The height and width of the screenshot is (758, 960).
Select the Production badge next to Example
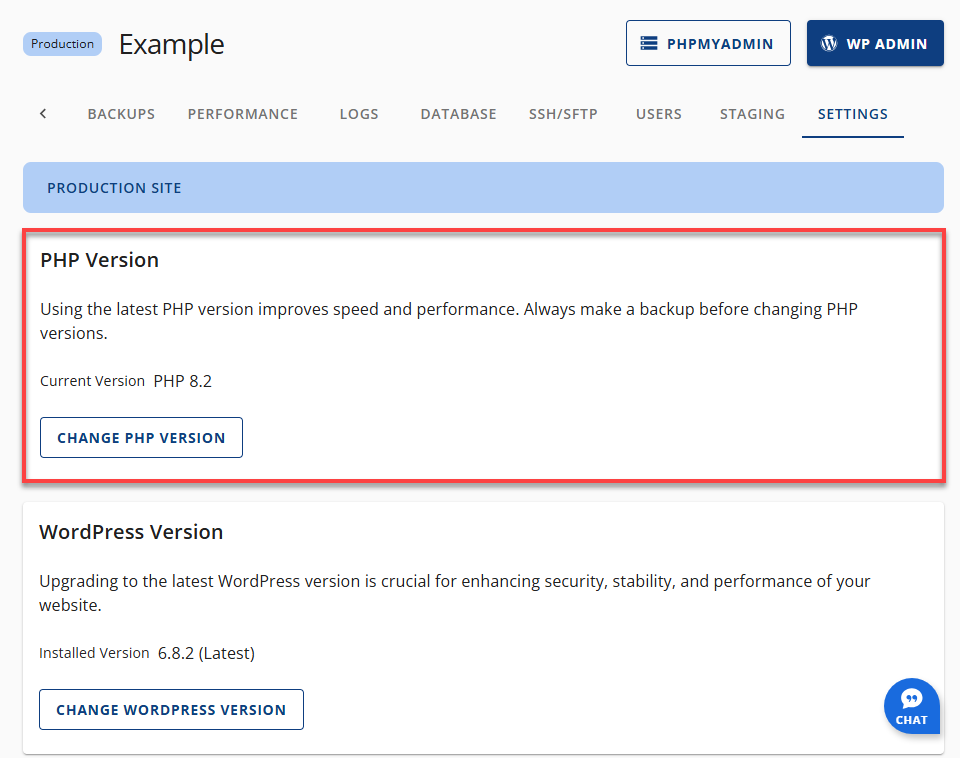point(61,43)
